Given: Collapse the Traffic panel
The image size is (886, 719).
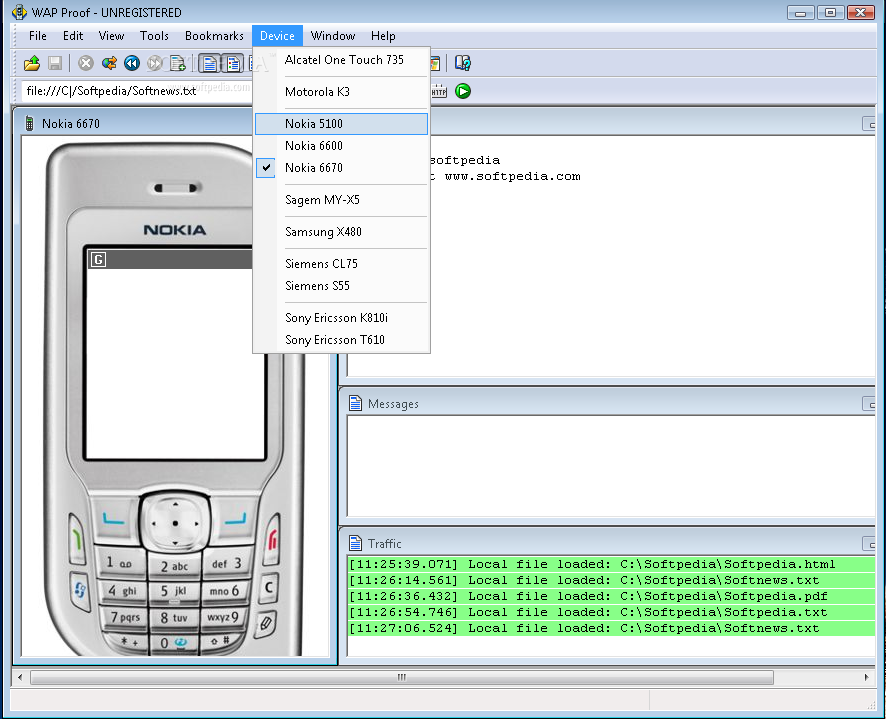Looking at the screenshot, I should click(869, 543).
